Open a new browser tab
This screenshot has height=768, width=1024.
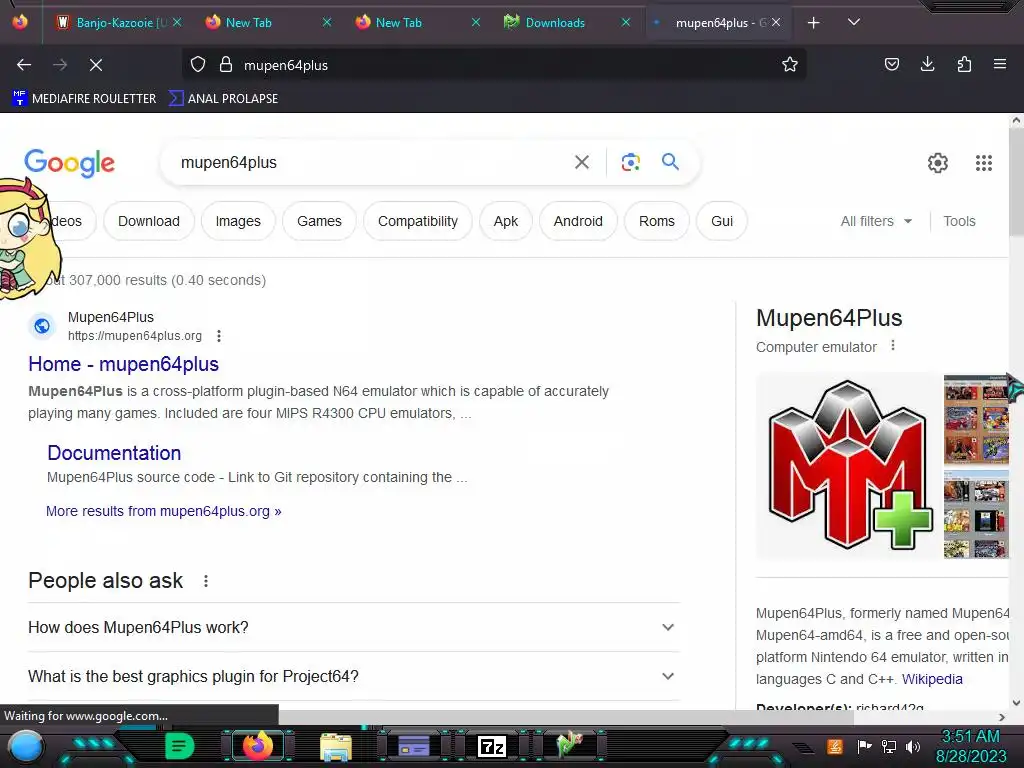814,23
